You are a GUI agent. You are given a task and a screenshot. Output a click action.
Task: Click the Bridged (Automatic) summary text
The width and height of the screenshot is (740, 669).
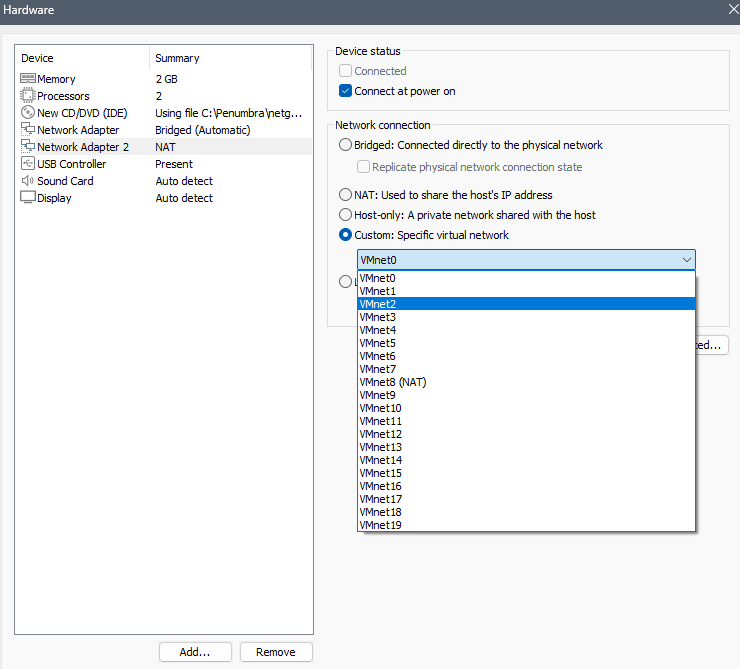203,130
